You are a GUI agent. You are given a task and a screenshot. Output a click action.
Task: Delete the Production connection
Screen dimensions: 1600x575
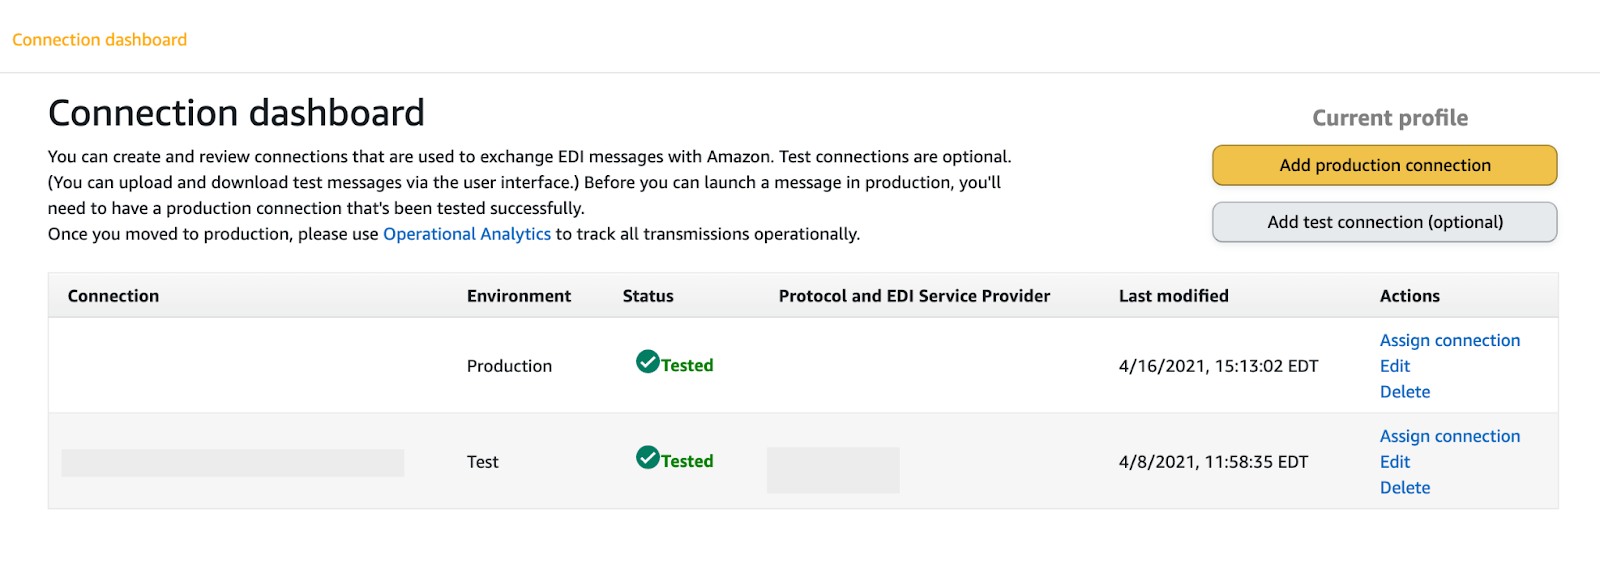pos(1404,392)
